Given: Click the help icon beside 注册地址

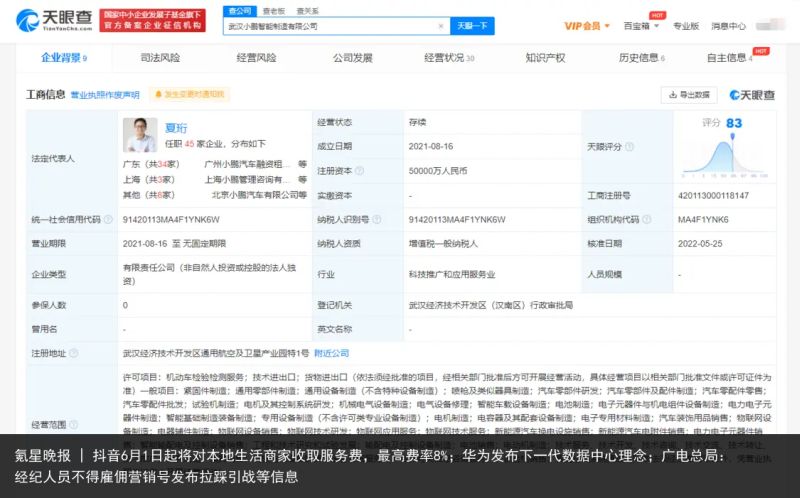Looking at the screenshot, I should [73, 353].
